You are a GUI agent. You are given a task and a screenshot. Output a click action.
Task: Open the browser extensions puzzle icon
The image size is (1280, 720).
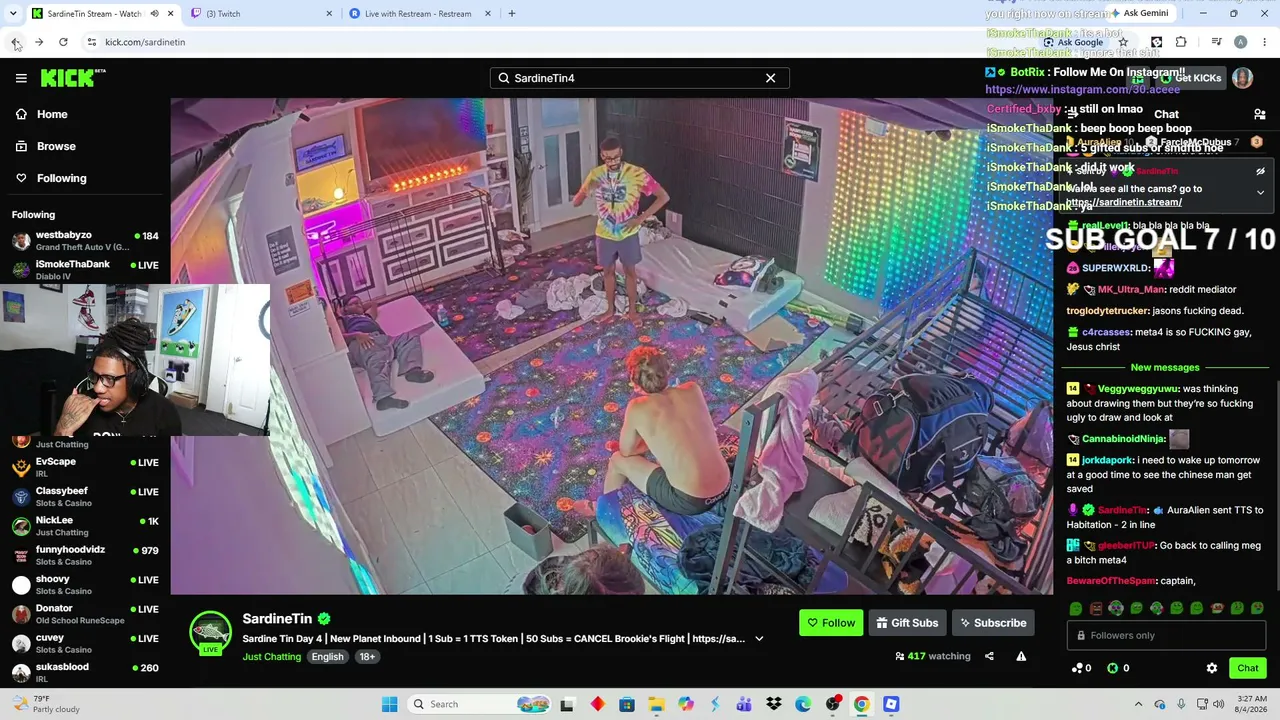(1181, 42)
